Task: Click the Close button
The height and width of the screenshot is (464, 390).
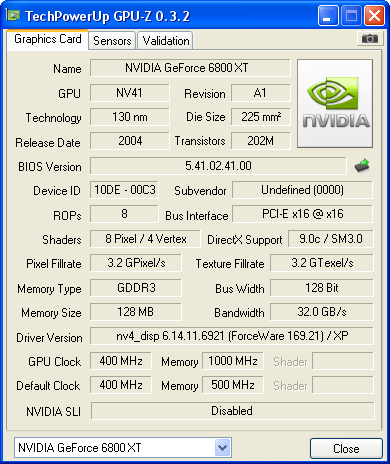Action: point(346,448)
